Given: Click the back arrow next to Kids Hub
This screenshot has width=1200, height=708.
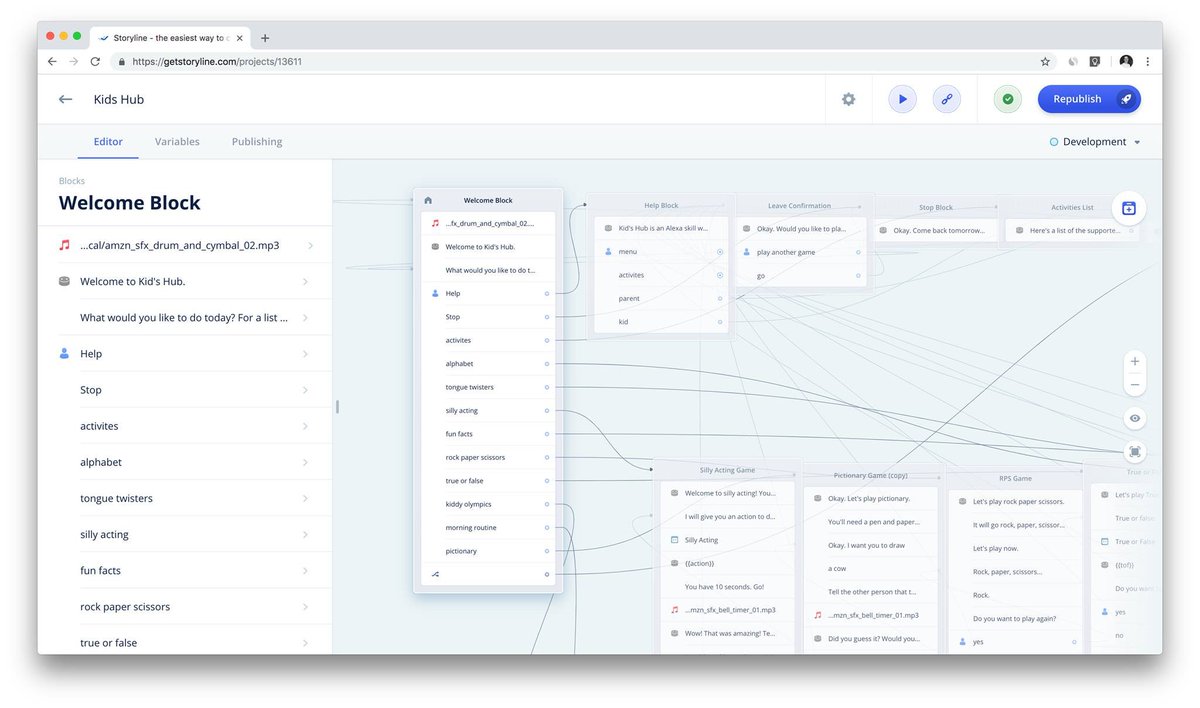Looking at the screenshot, I should [64, 98].
